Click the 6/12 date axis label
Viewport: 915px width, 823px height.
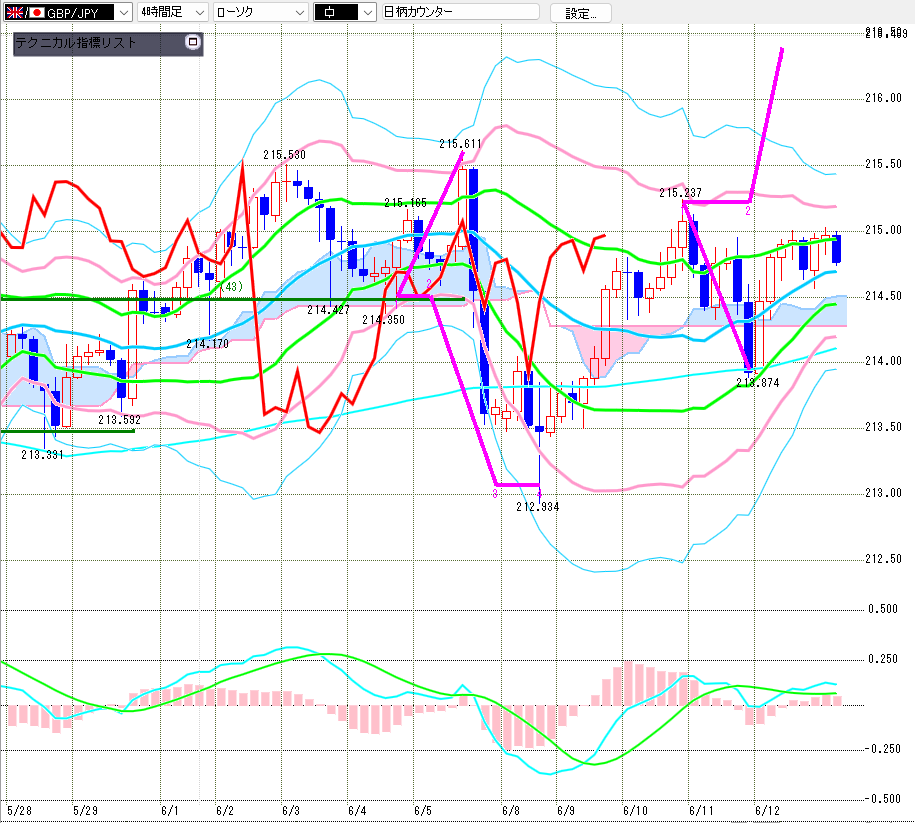pos(767,811)
